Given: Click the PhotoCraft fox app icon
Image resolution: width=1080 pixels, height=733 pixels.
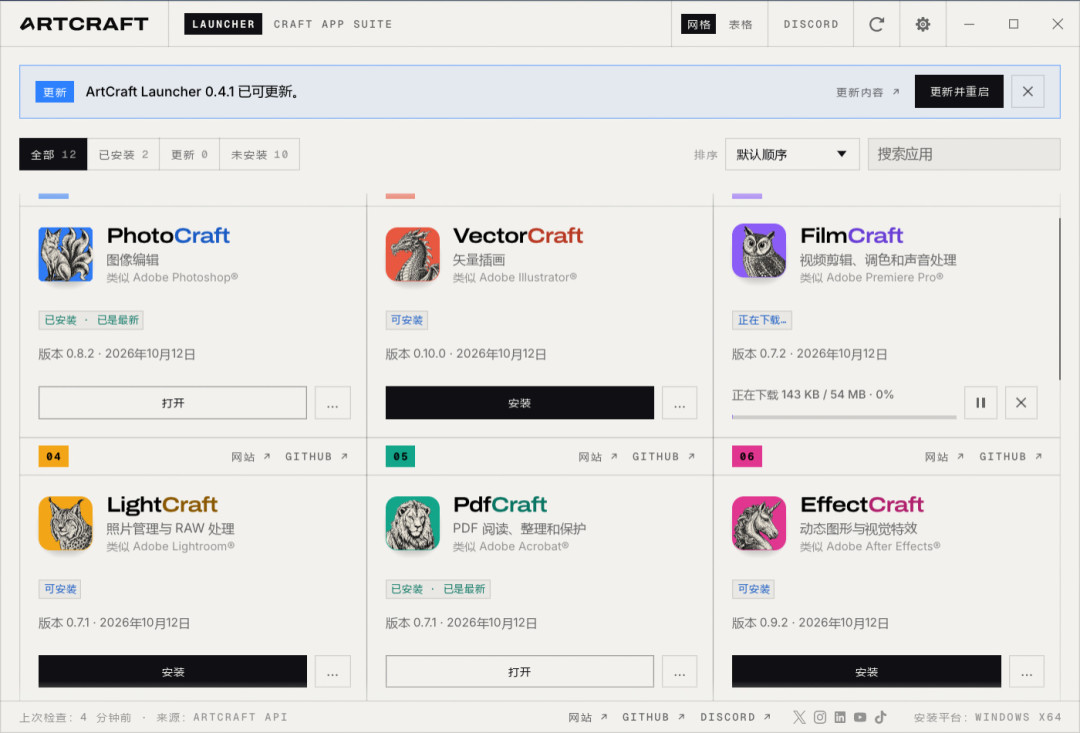Looking at the screenshot, I should [65, 254].
